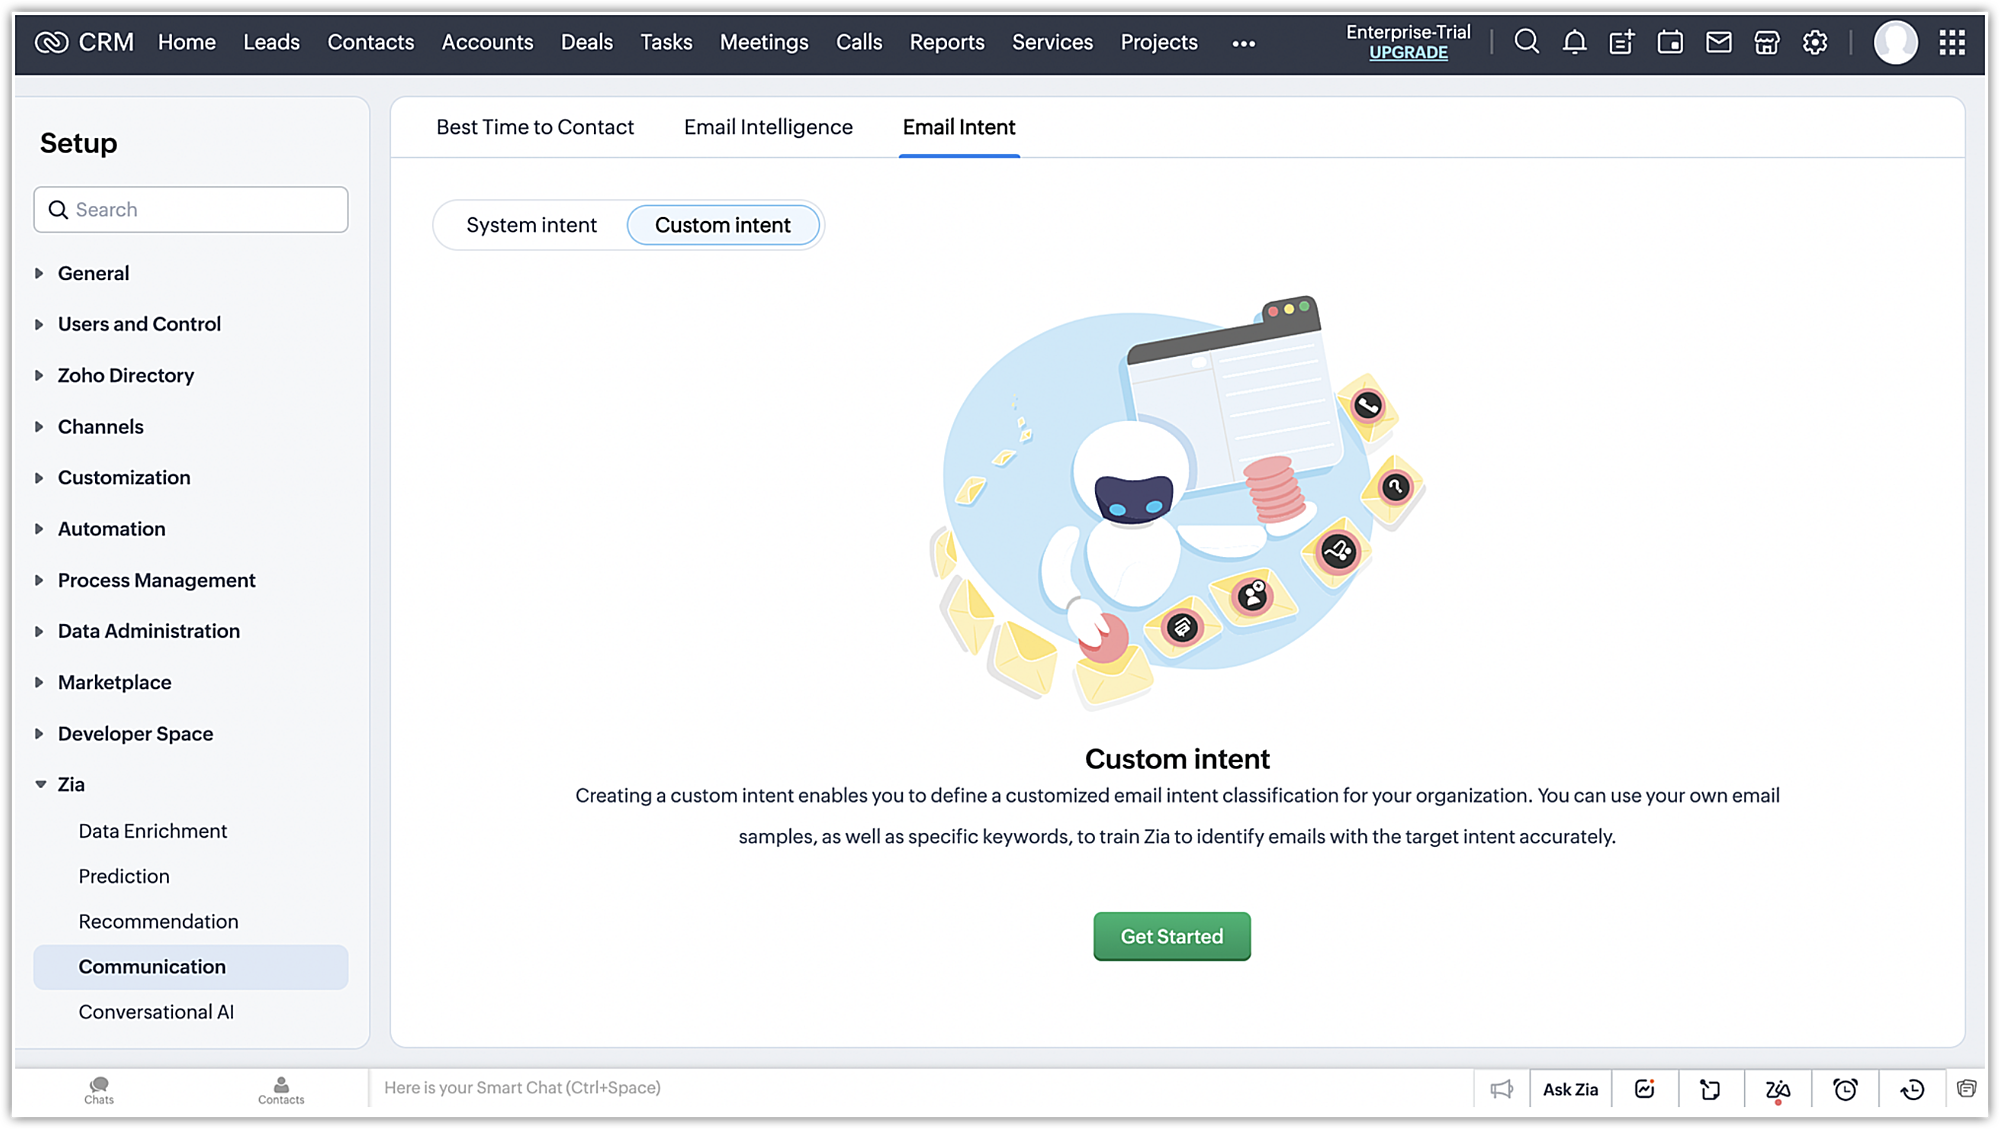Open the apps grid launcher icon

tap(1952, 42)
